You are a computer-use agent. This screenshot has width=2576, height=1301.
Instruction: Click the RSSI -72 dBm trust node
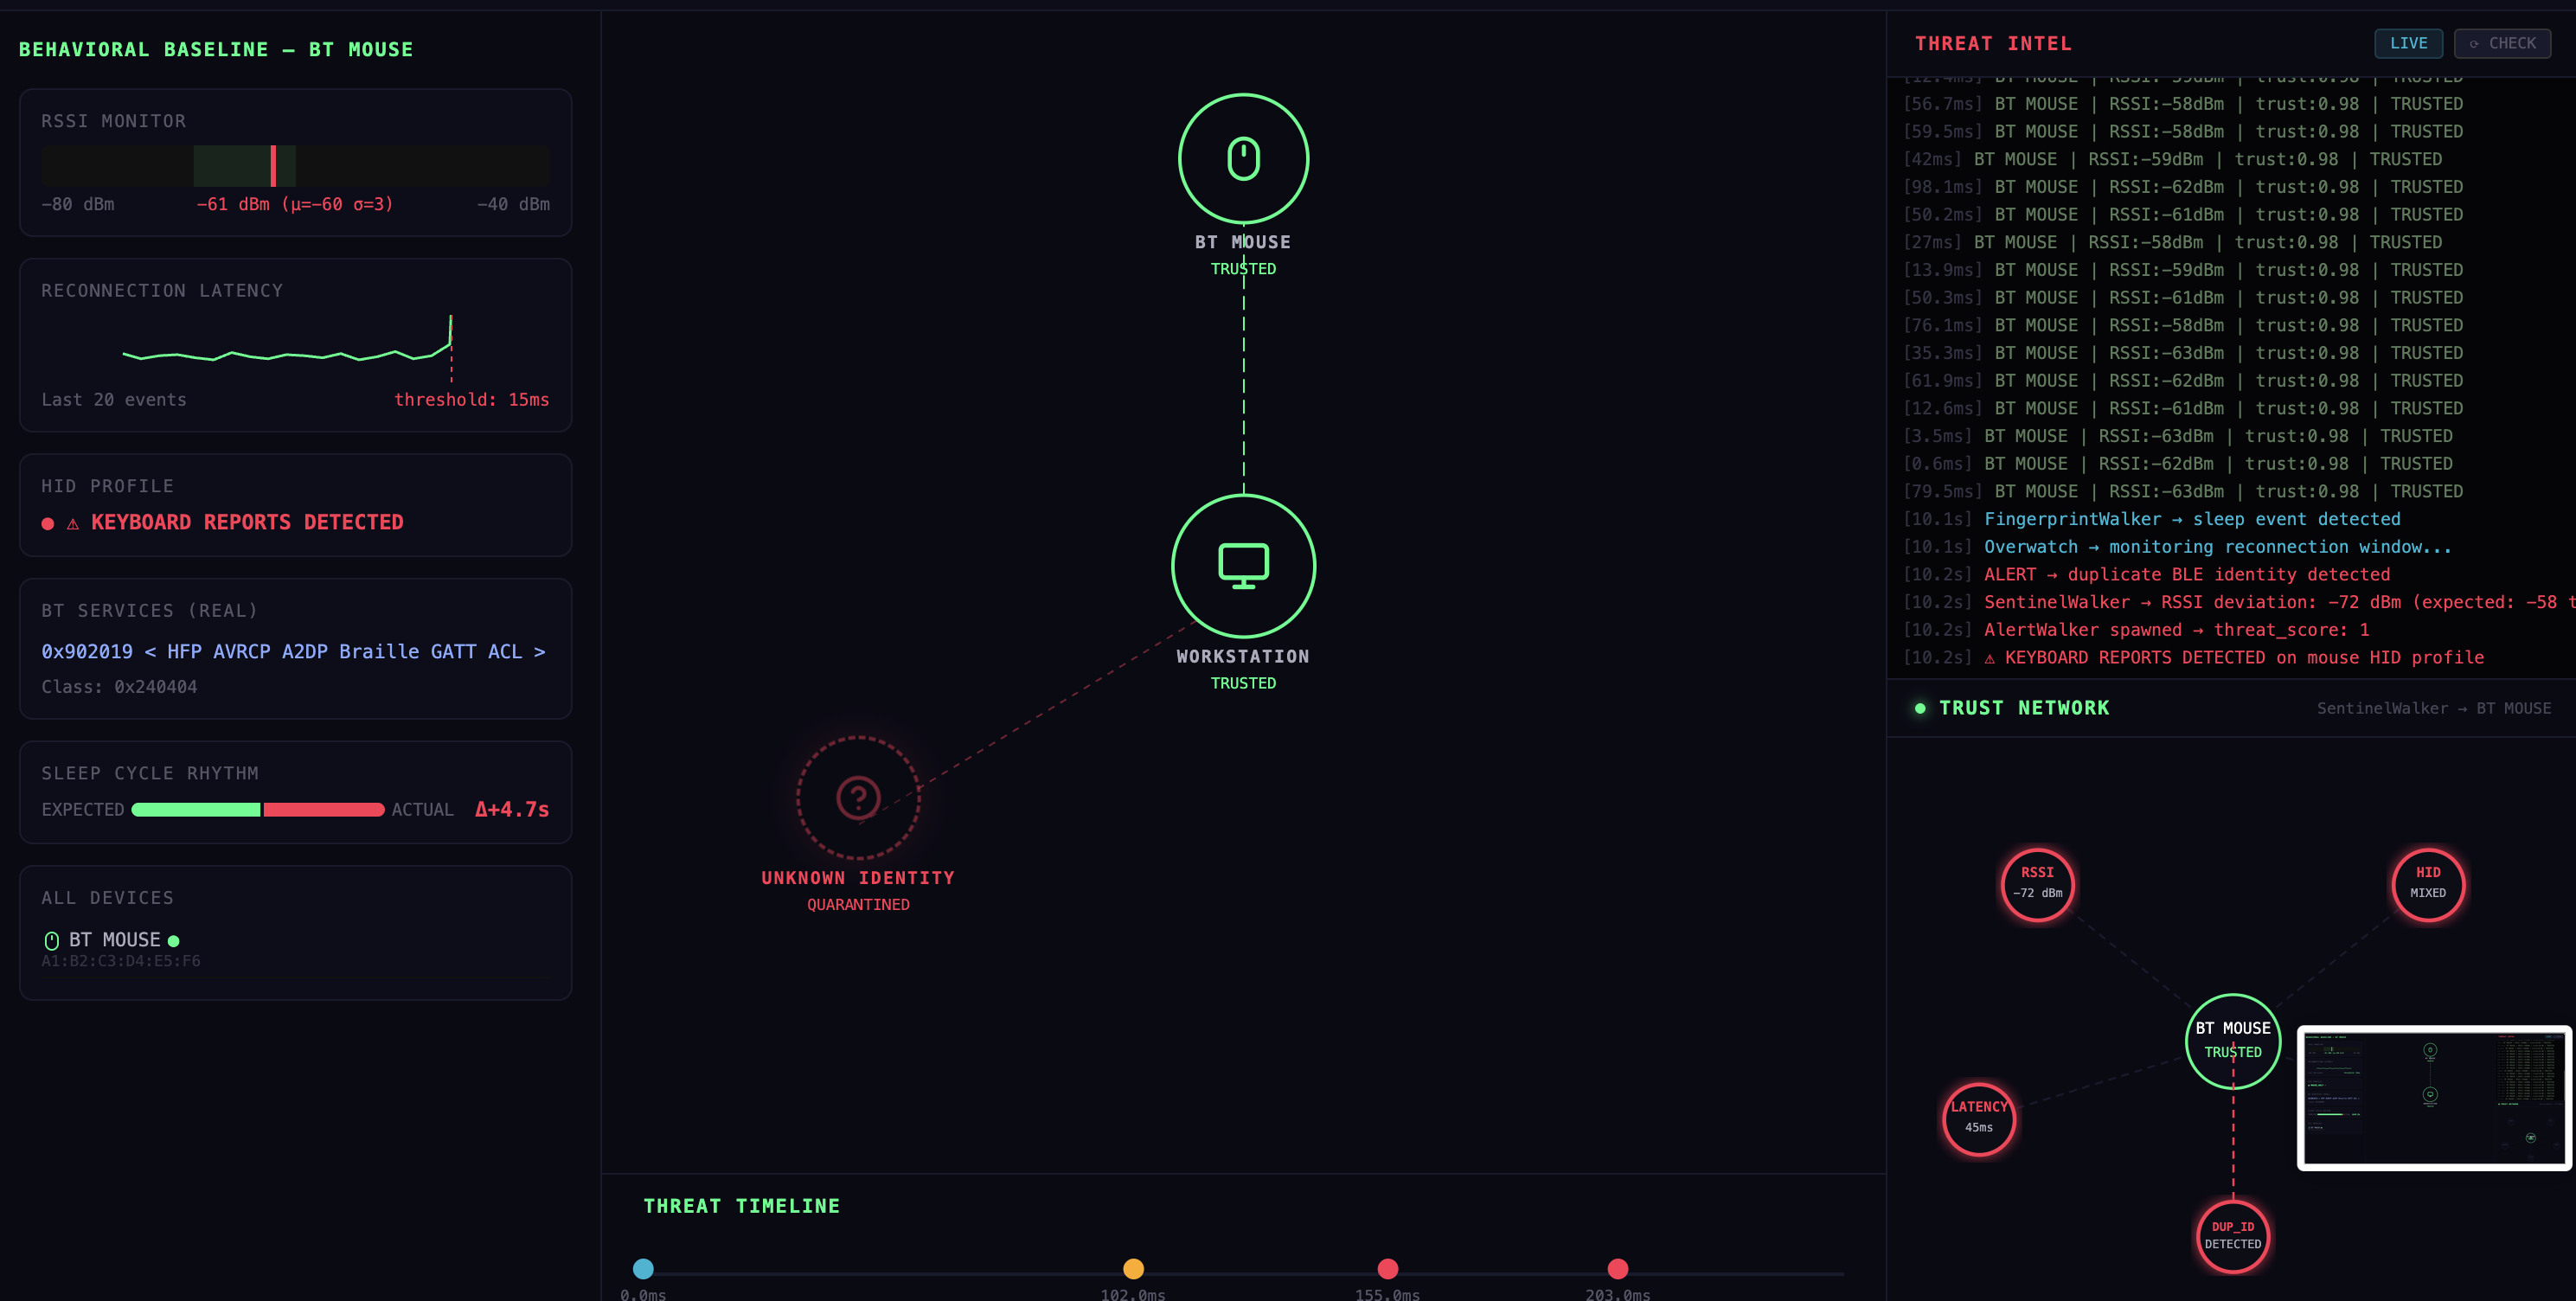point(2037,884)
